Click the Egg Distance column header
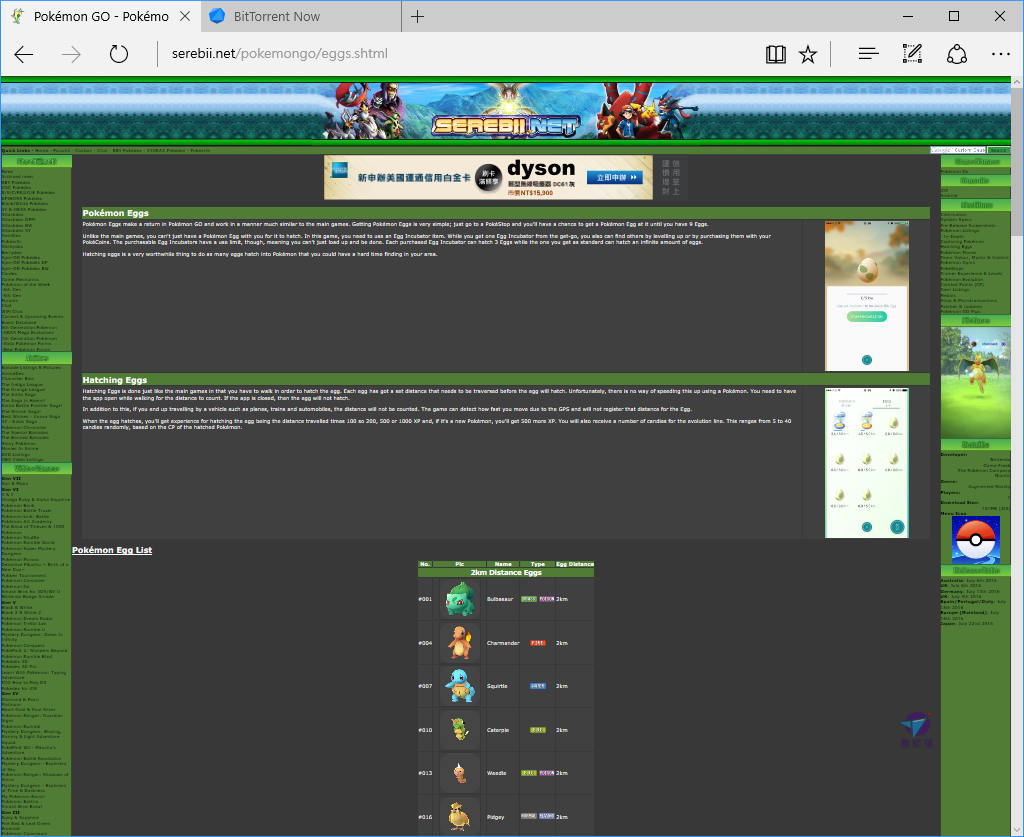Image resolution: width=1024 pixels, height=837 pixels. tap(575, 564)
